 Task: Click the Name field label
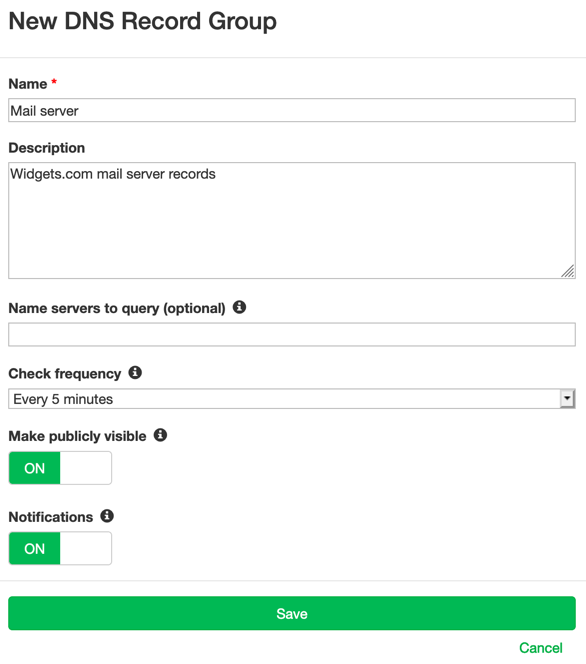[x=28, y=84]
